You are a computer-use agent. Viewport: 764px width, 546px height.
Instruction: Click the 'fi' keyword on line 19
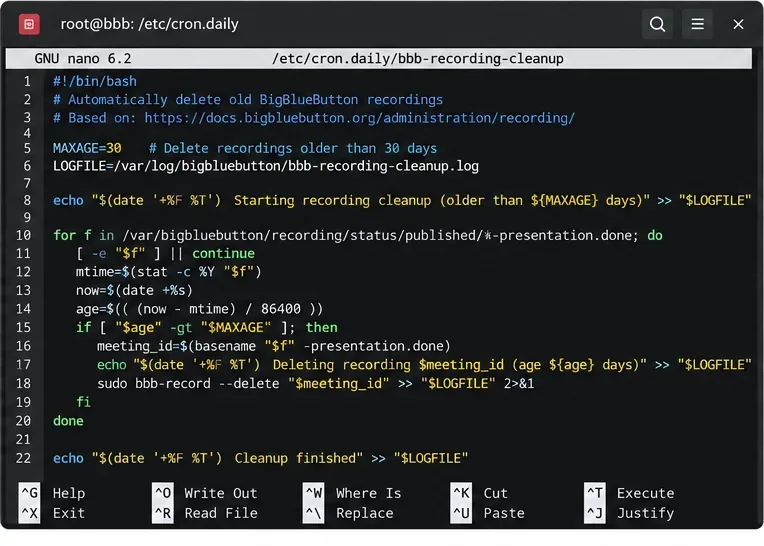coord(83,402)
